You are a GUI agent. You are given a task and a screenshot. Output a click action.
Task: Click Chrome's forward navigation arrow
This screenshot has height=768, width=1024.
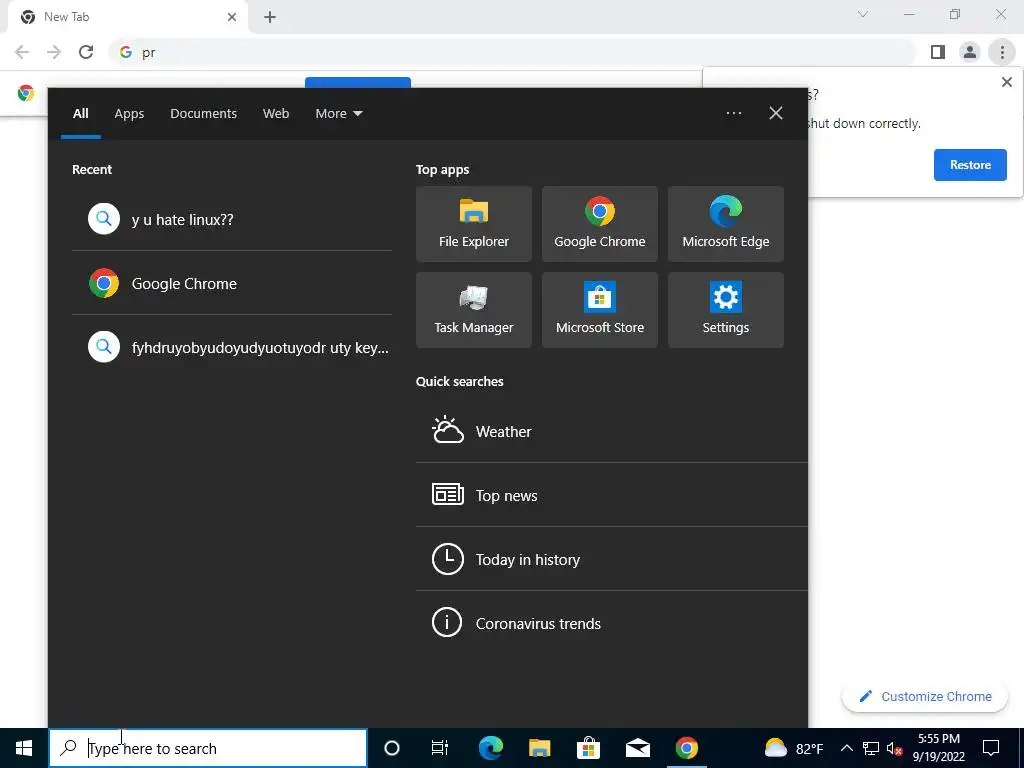(x=54, y=52)
